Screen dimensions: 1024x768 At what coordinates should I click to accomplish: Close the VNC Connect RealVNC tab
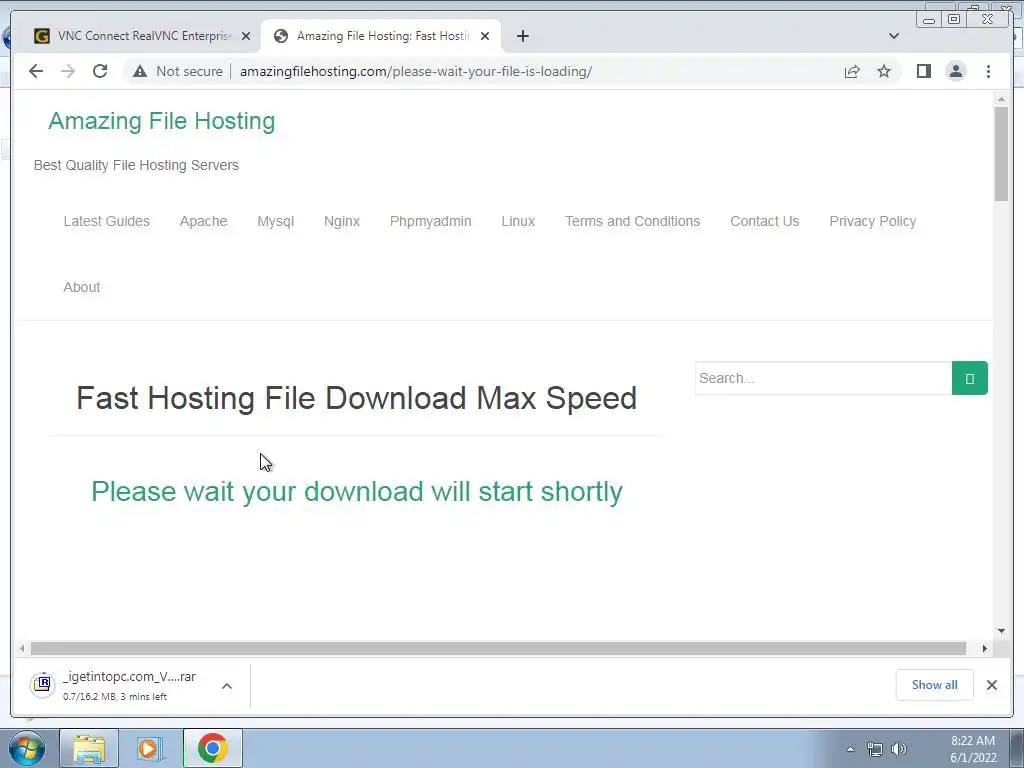point(246,36)
